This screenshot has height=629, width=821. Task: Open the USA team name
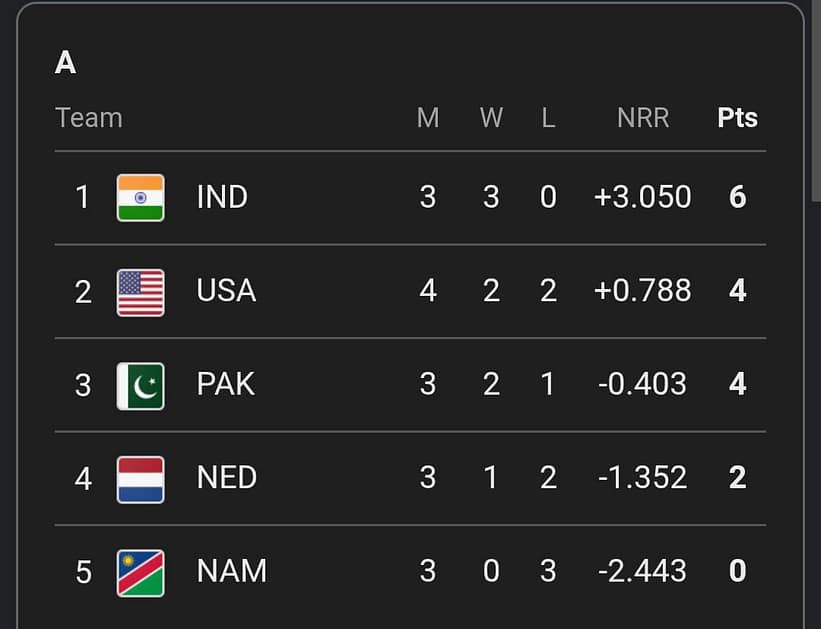226,291
